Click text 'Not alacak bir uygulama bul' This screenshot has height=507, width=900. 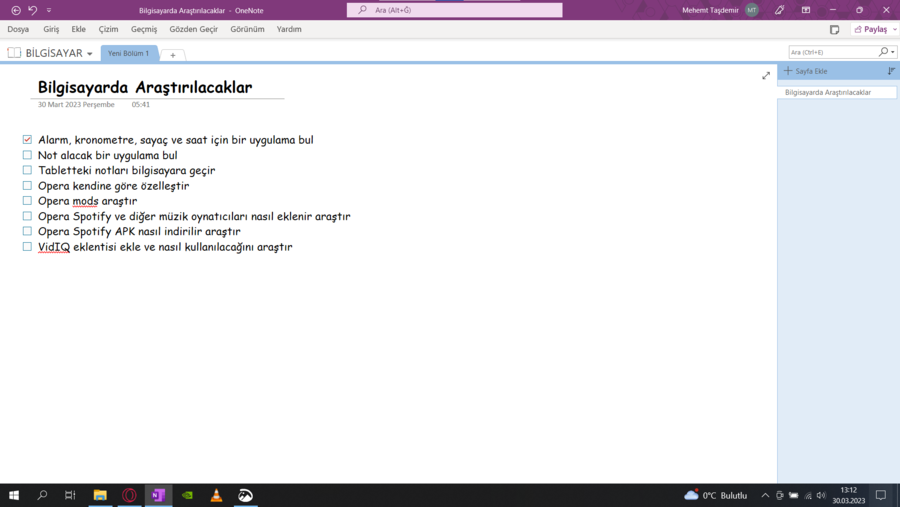pos(107,155)
